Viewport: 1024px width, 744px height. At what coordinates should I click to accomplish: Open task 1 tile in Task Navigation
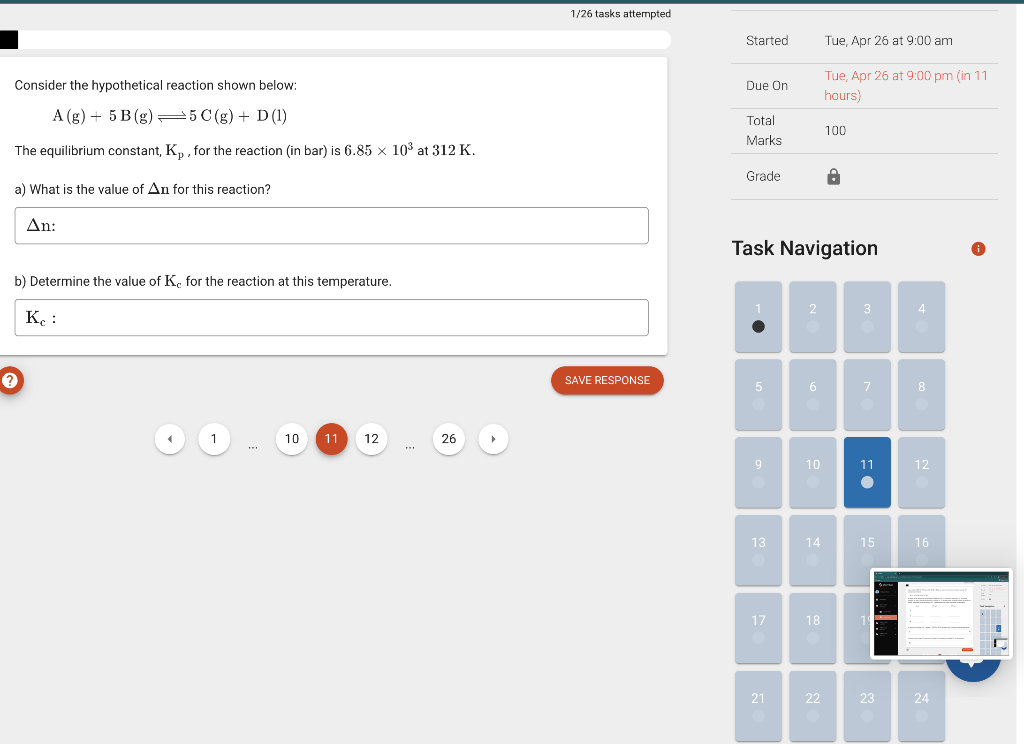[x=758, y=317]
